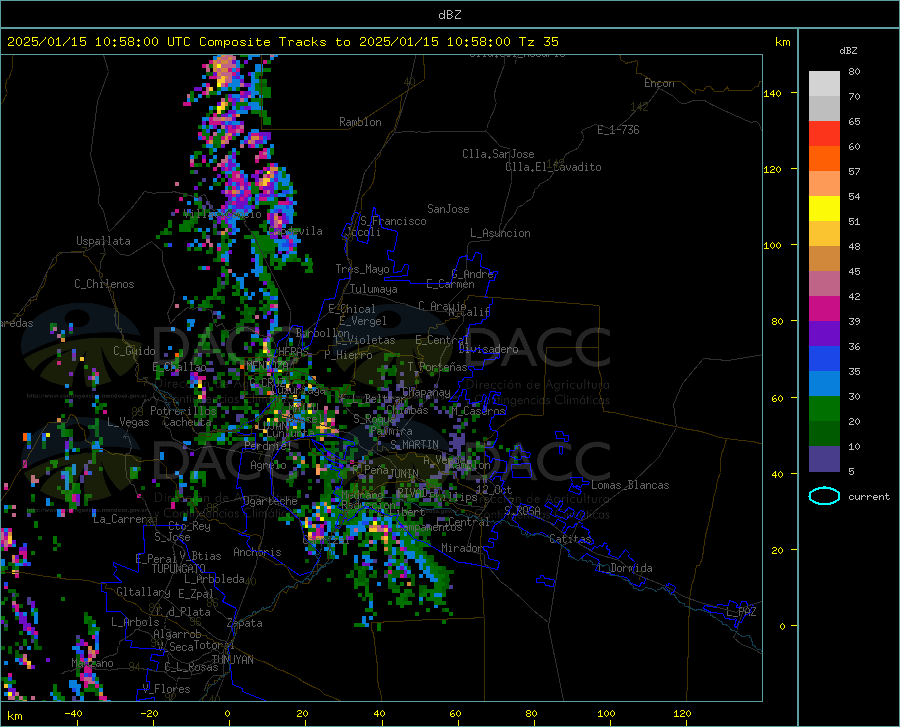900x727 pixels.
Task: Click the 80 dBZ white color swatch
Action: click(x=824, y=83)
